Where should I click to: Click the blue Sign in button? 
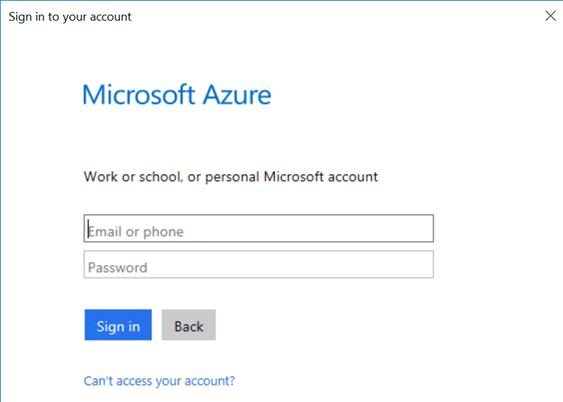118,325
